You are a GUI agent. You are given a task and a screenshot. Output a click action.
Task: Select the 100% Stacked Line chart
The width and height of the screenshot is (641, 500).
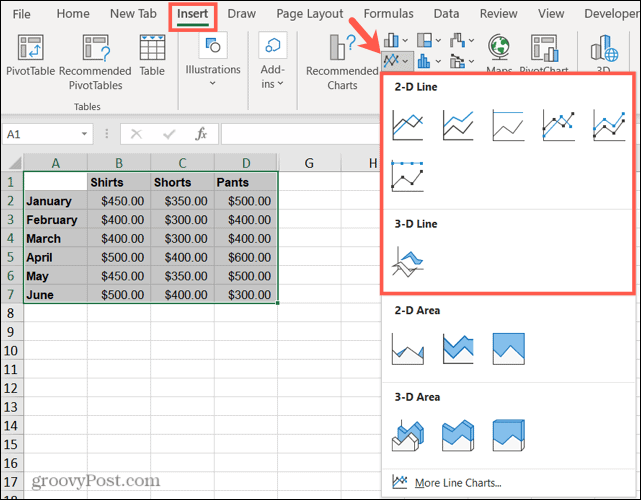coord(508,125)
